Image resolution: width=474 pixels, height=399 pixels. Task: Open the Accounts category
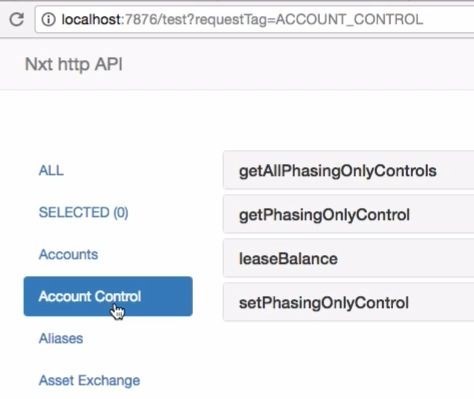(x=68, y=254)
